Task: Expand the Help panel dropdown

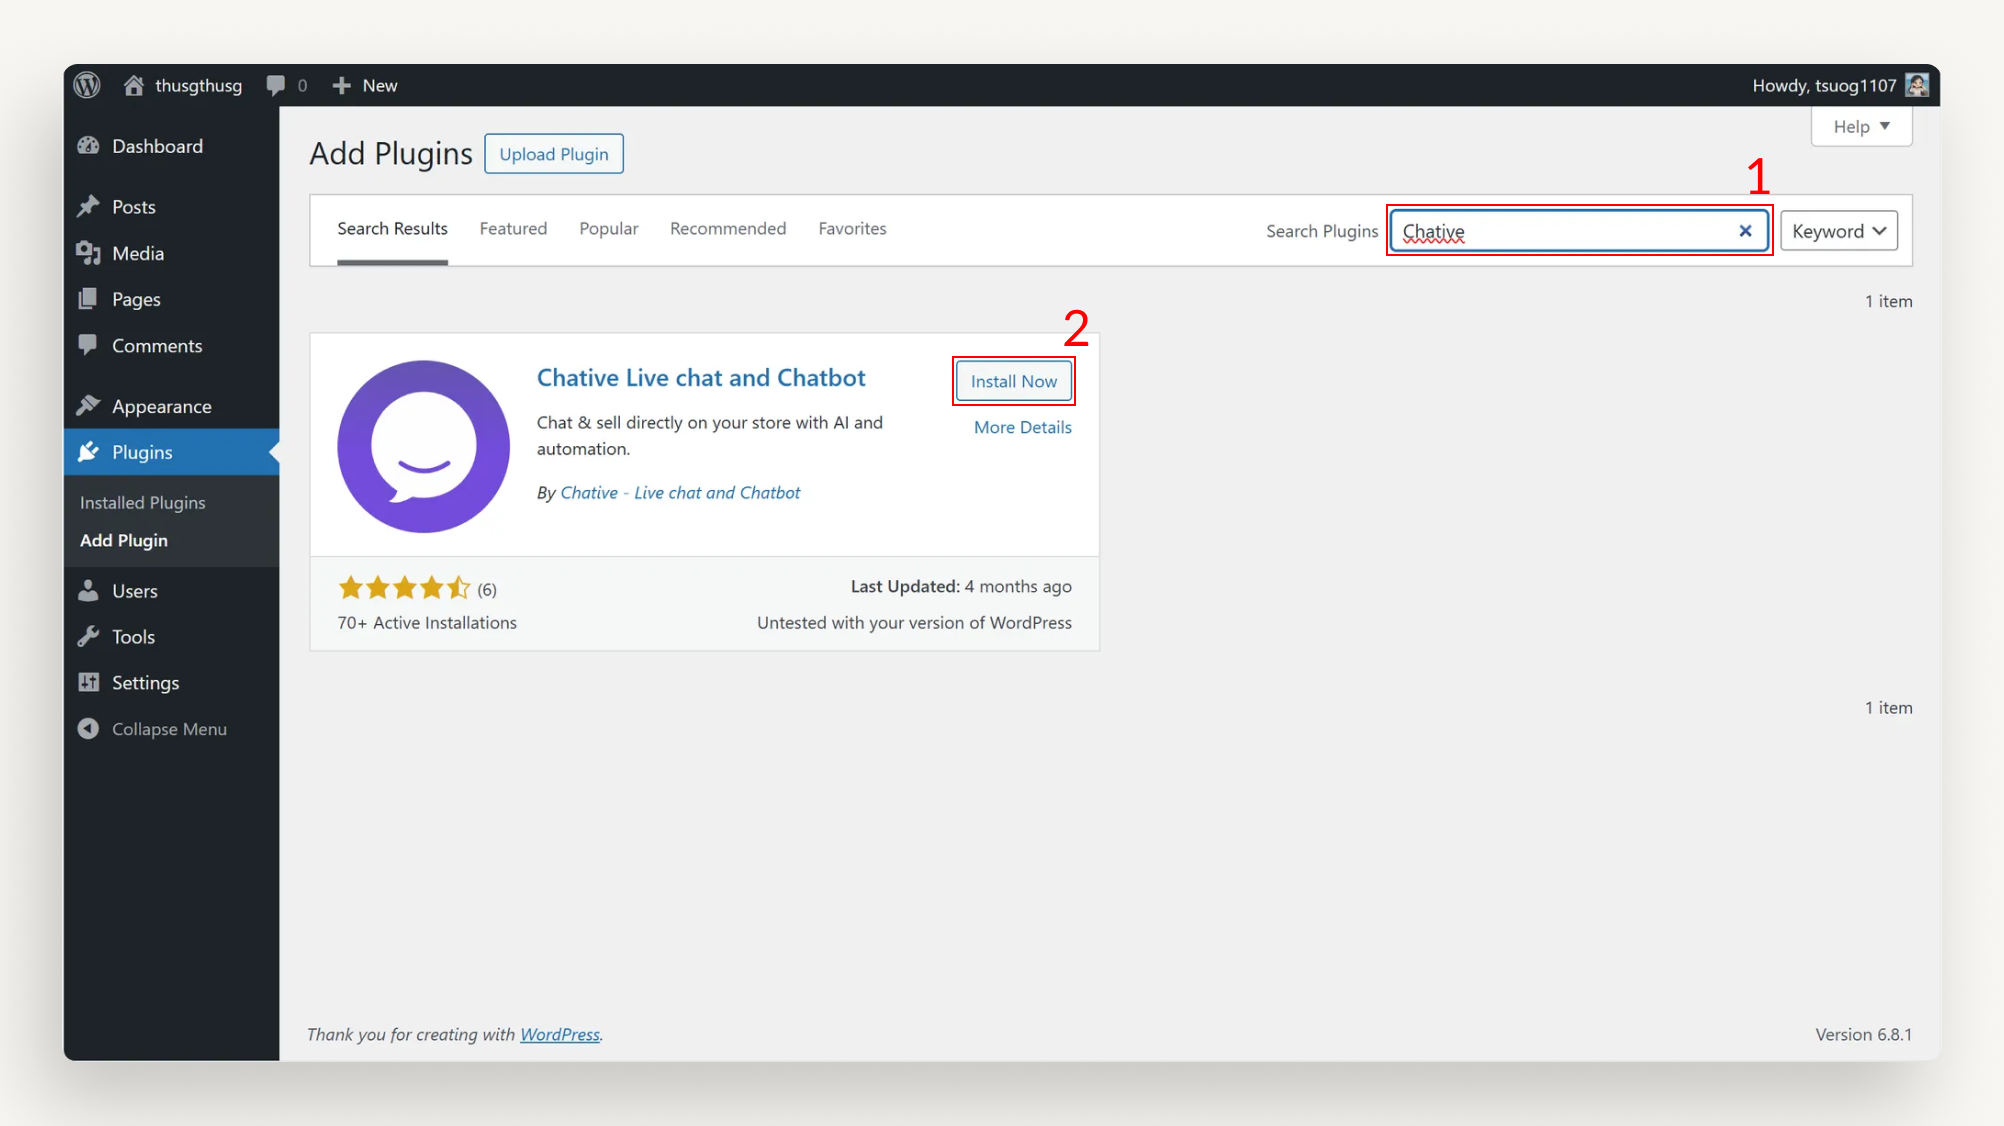Action: coord(1861,127)
